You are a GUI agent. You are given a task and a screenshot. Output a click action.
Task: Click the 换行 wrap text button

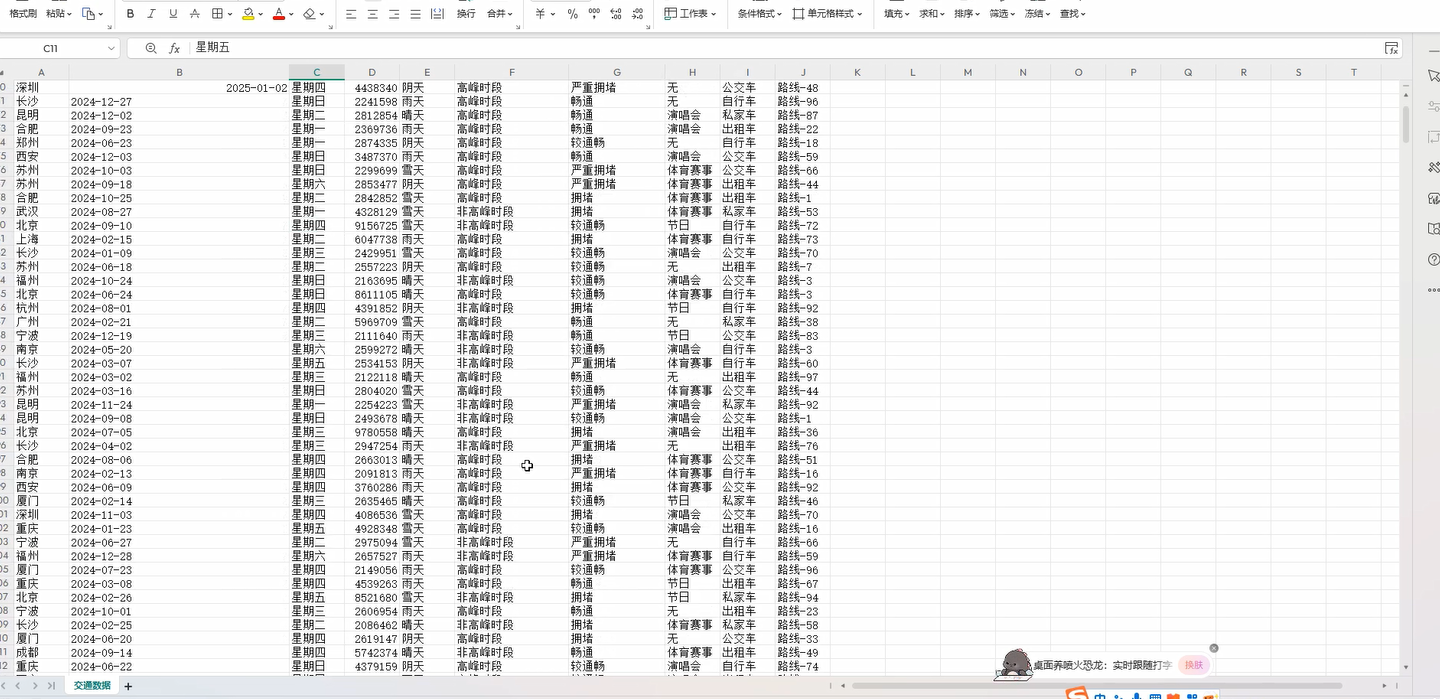coord(466,14)
